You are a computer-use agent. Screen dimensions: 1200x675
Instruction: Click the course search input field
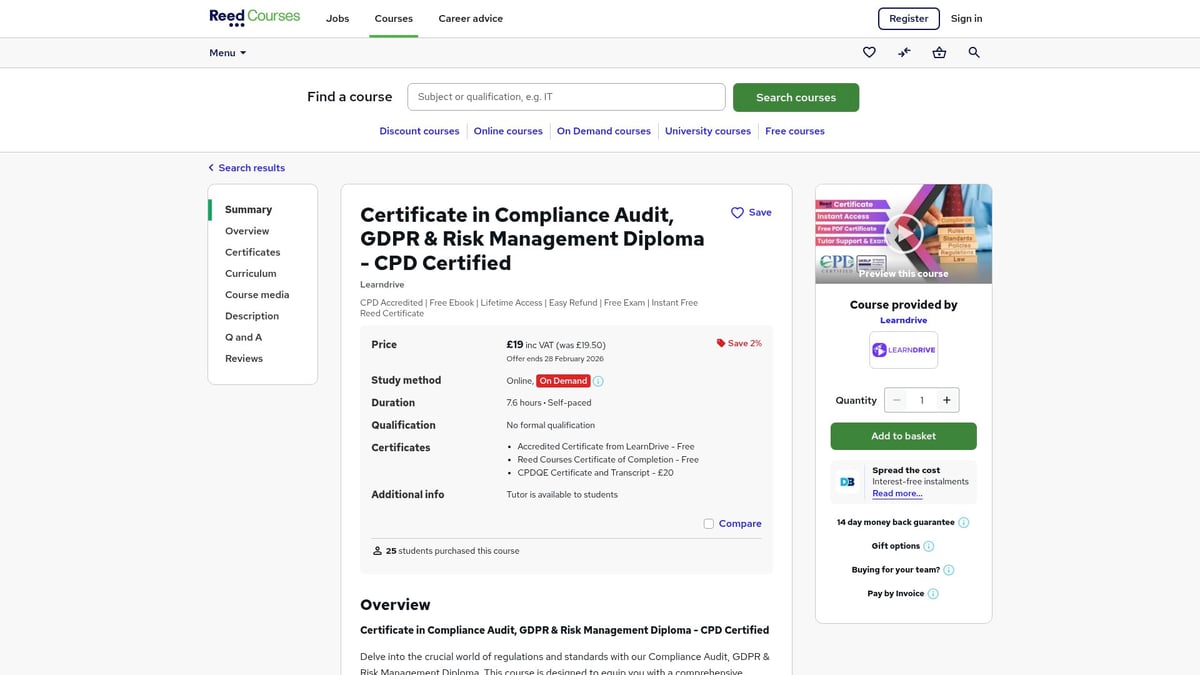[x=565, y=96]
